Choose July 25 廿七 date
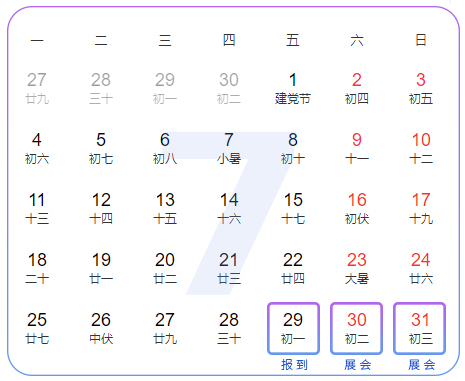465x381 pixels. (x=37, y=329)
